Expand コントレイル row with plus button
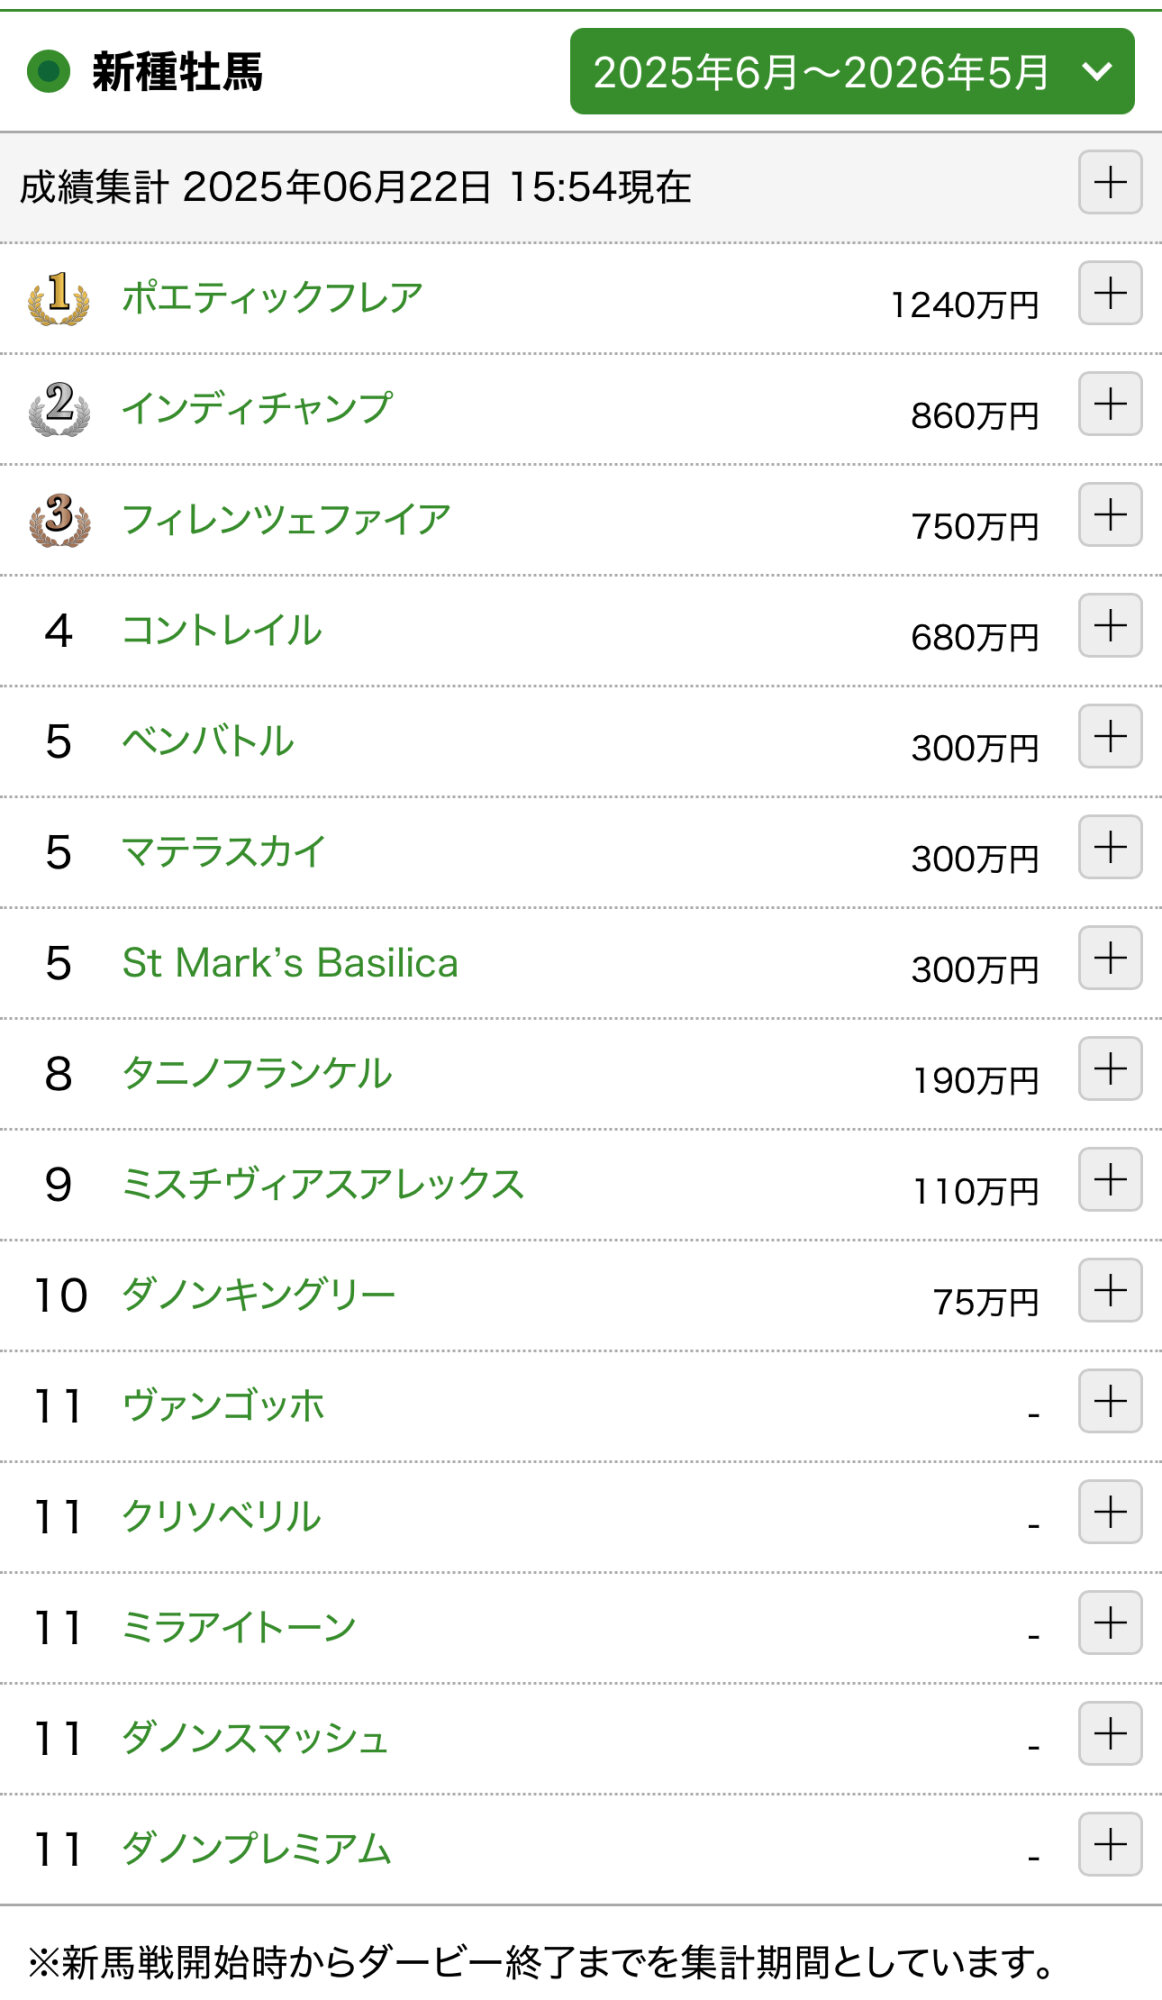Viewport: 1162px width, 2000px height. pos(1110,626)
